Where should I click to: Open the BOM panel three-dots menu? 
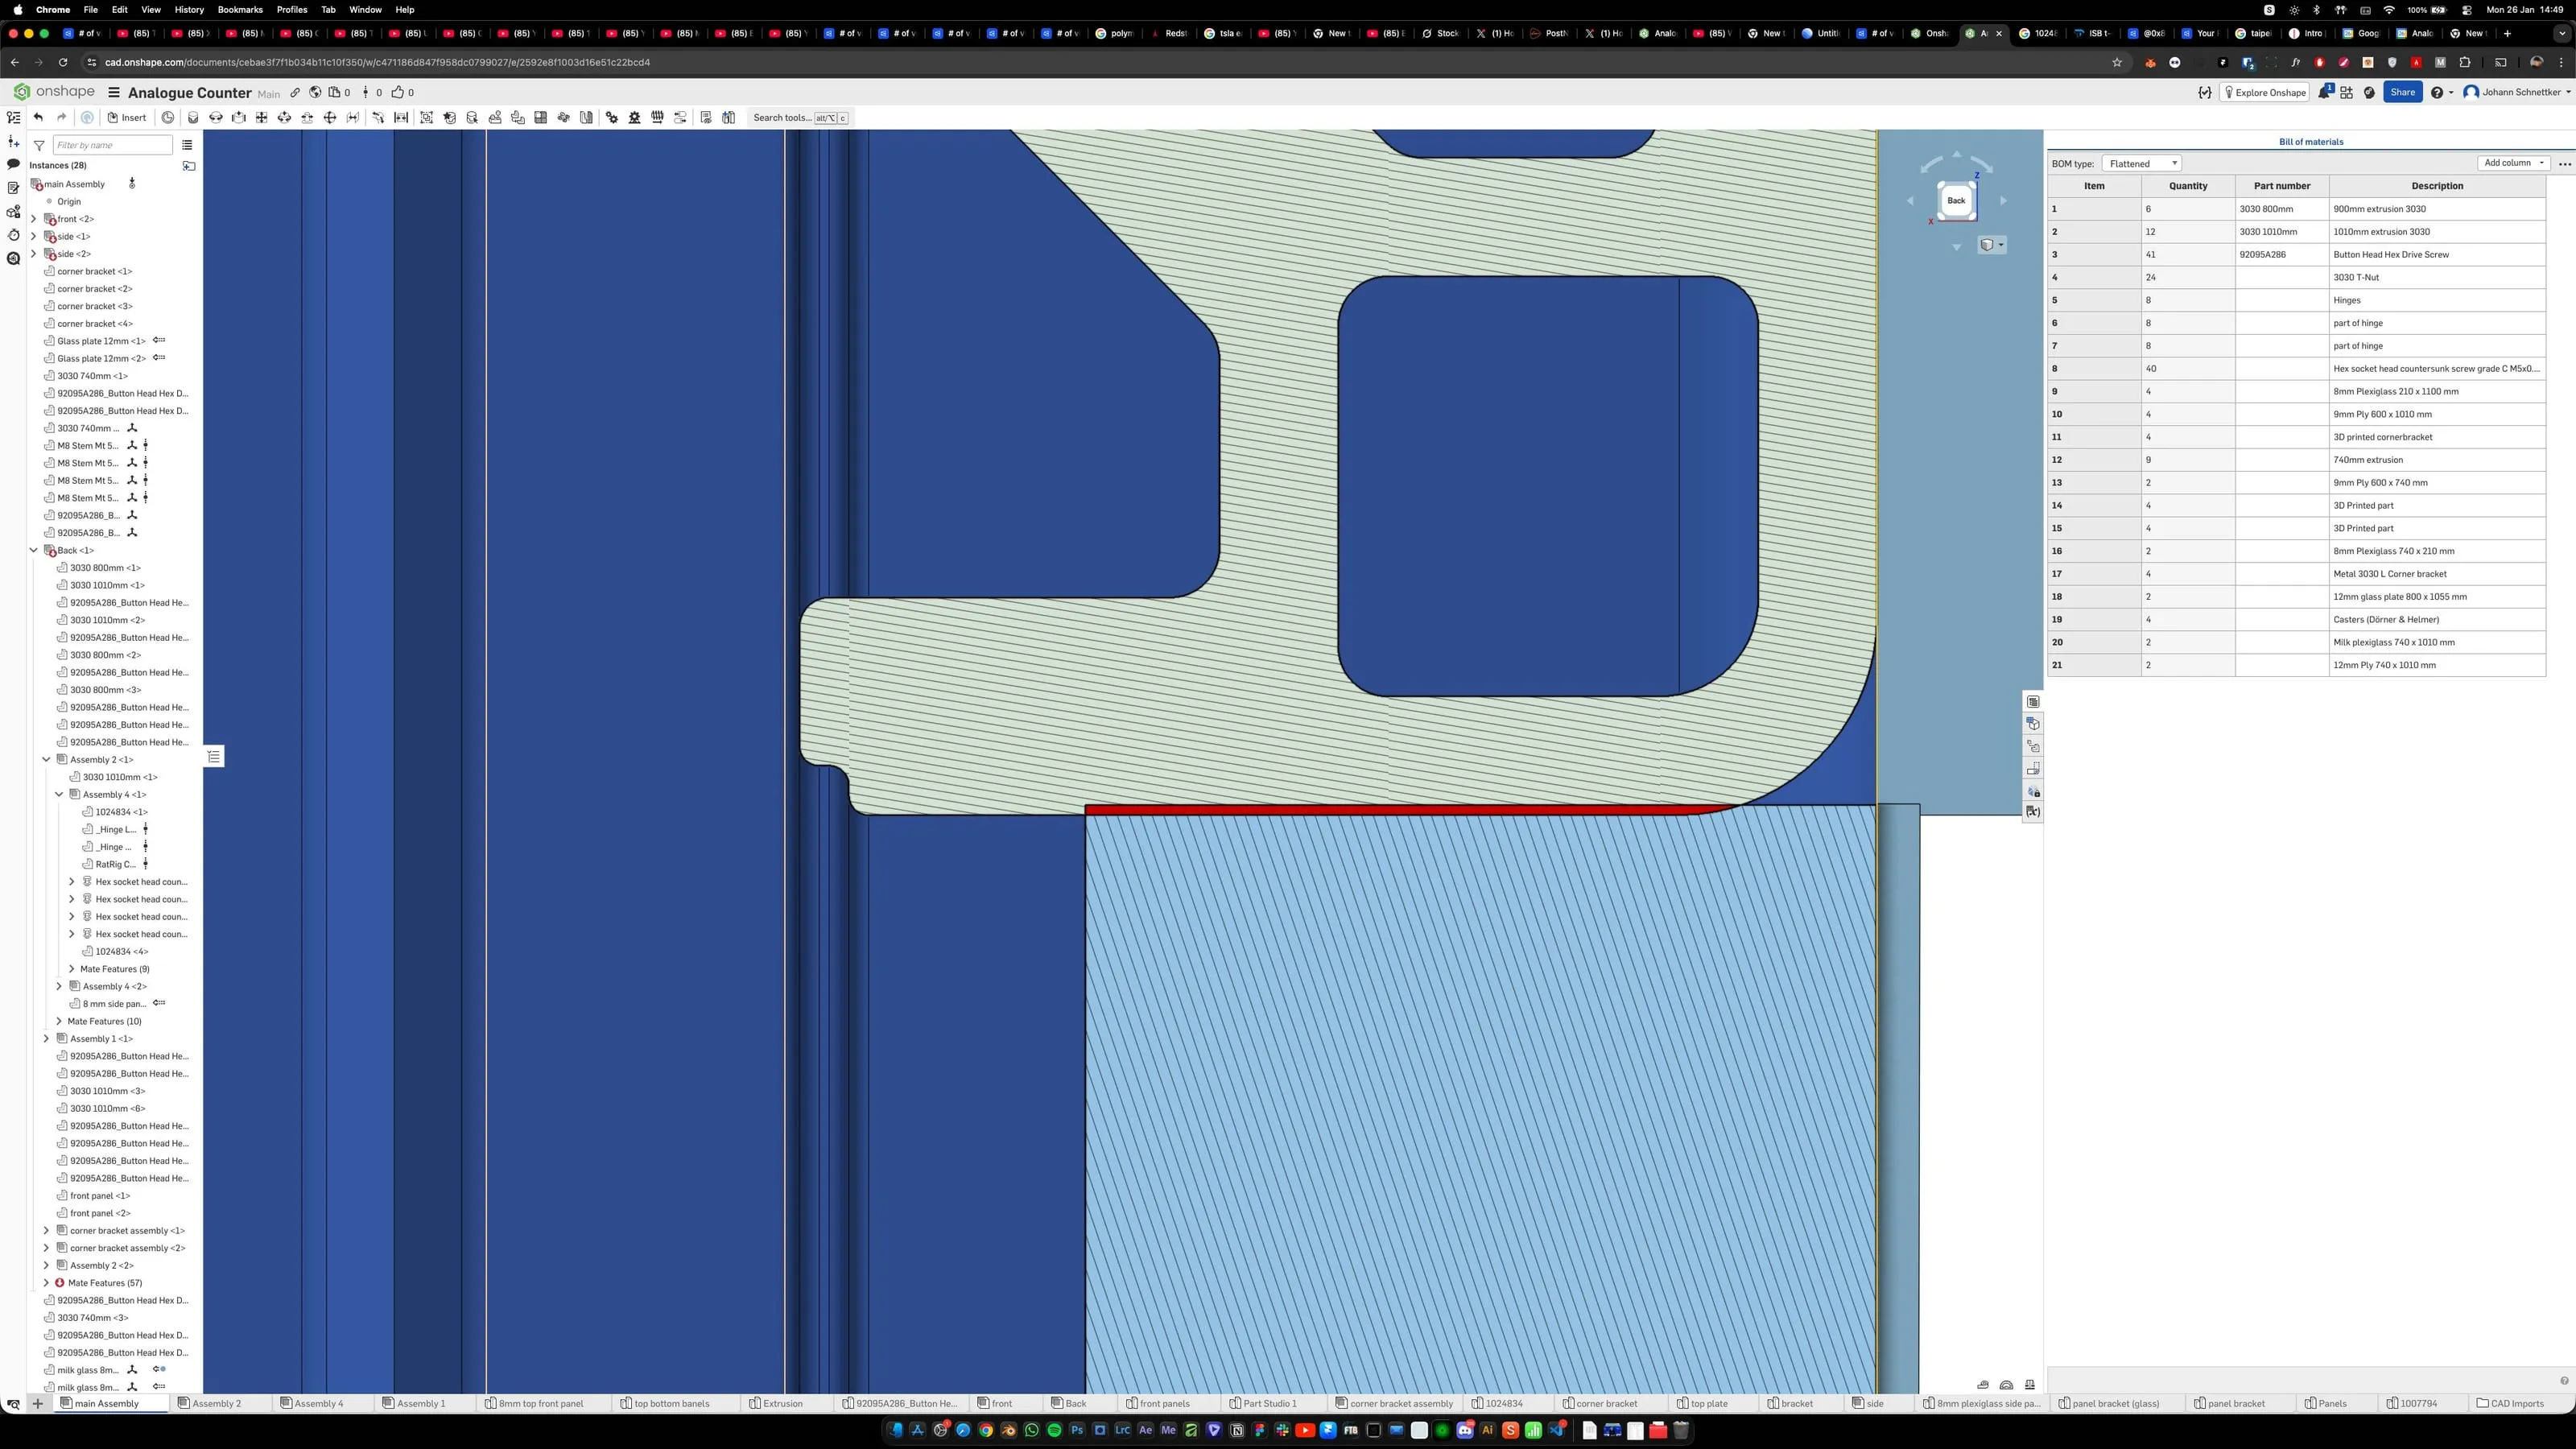(2564, 164)
